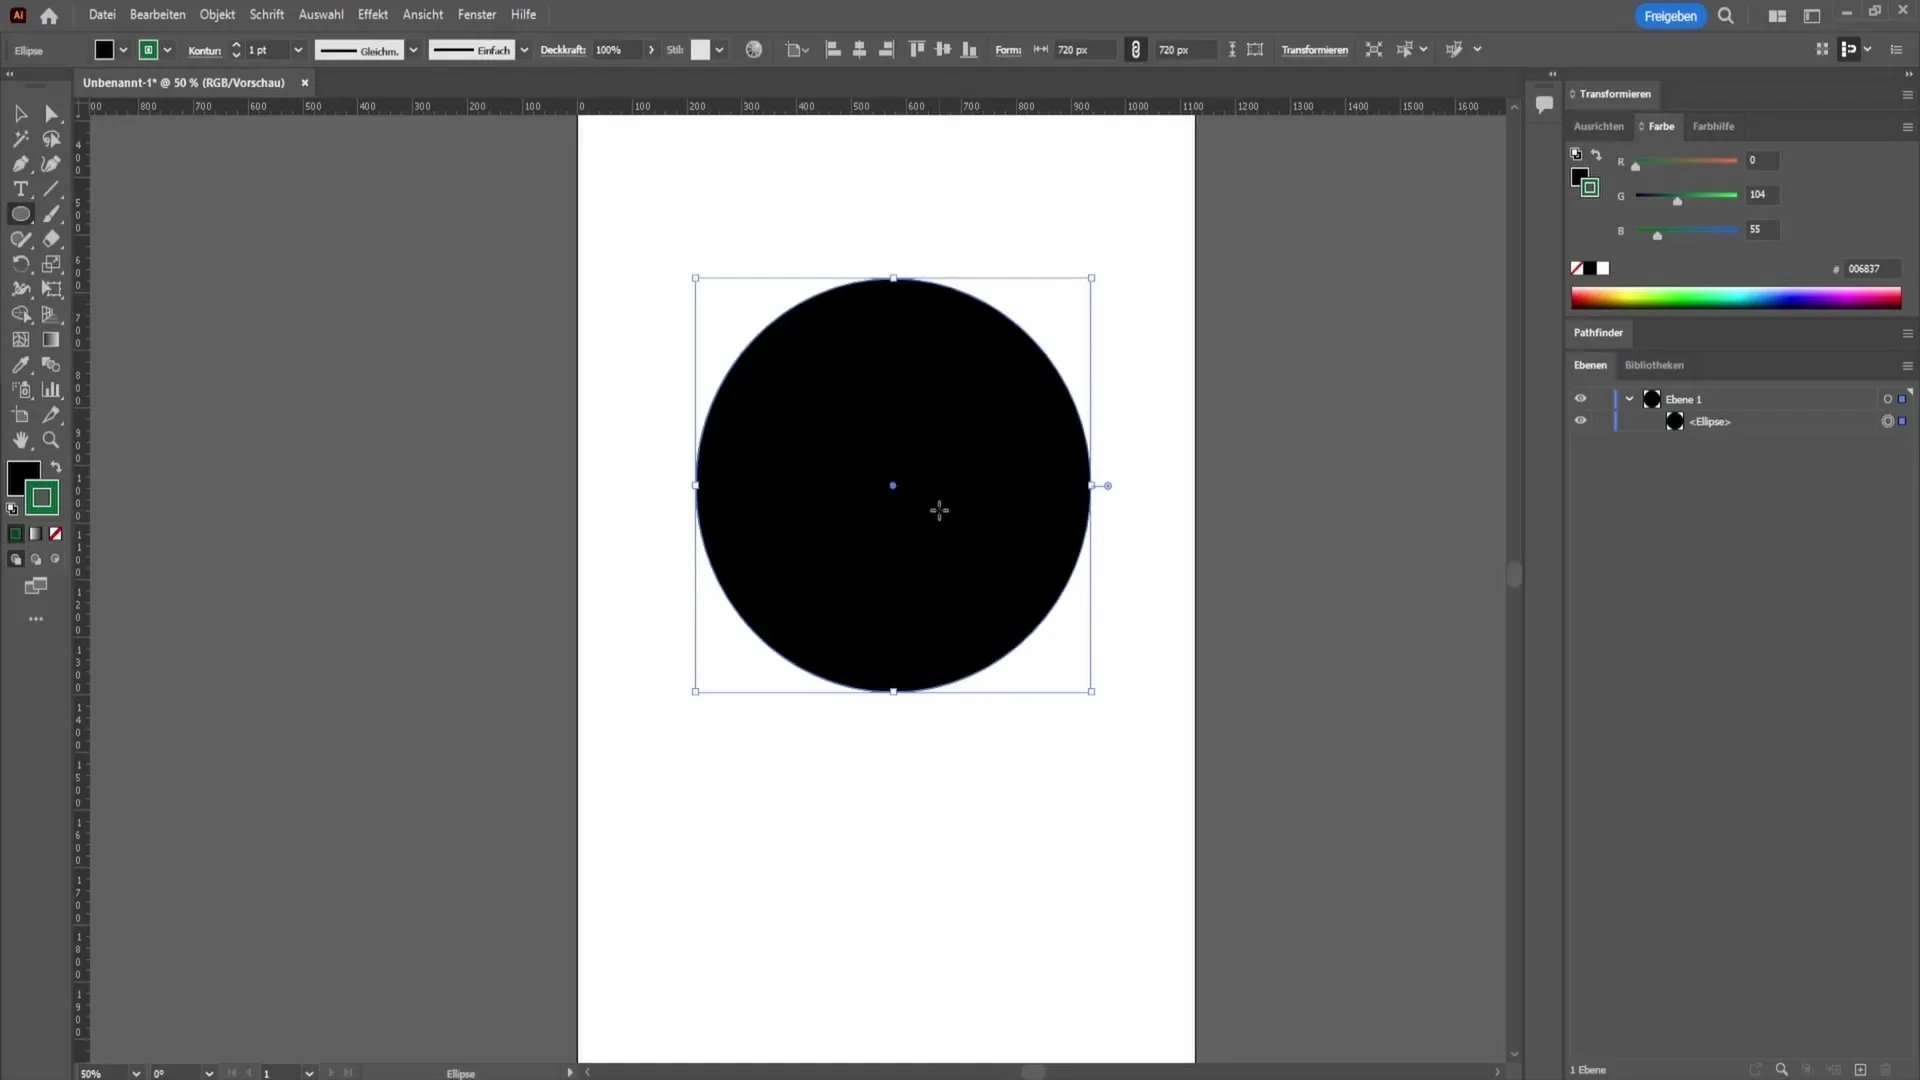Click the Ausrichten tab

pos(1597,125)
